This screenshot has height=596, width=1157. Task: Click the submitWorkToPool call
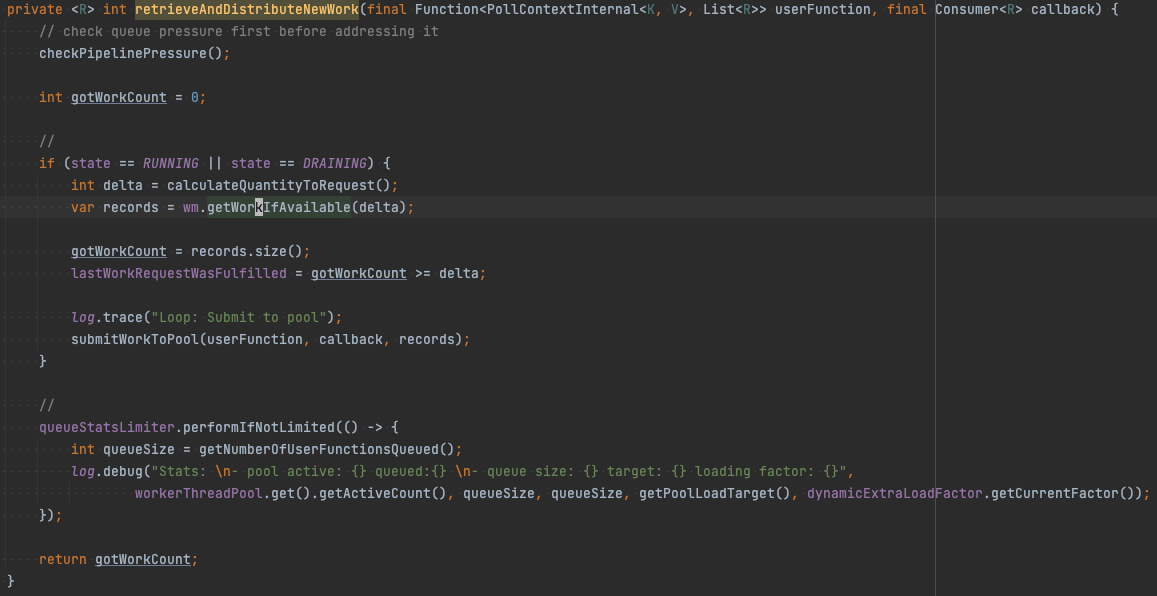[134, 339]
